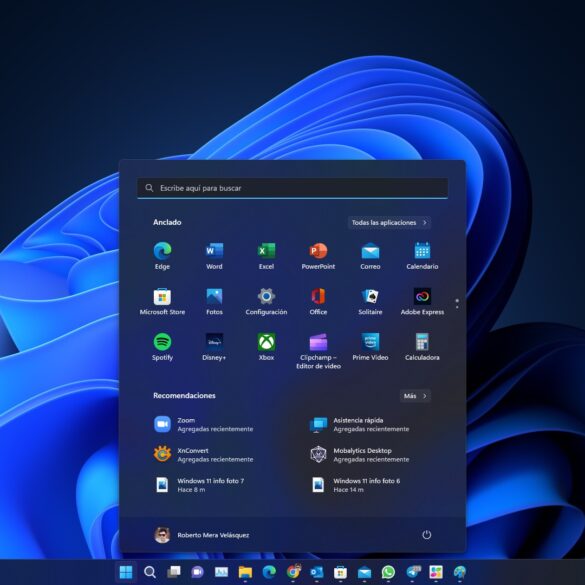Open taskbar Search magnifier

[150, 572]
